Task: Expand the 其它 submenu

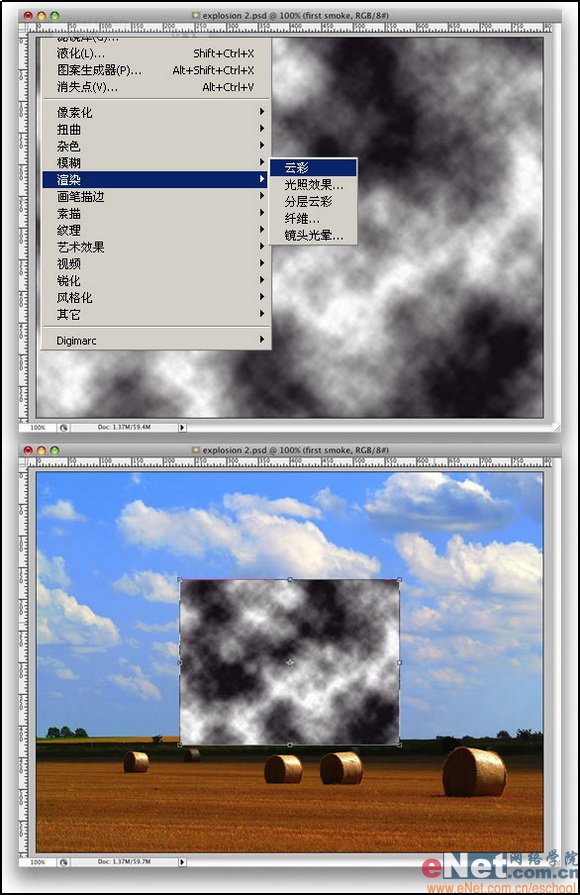Action: pyautogui.click(x=156, y=314)
